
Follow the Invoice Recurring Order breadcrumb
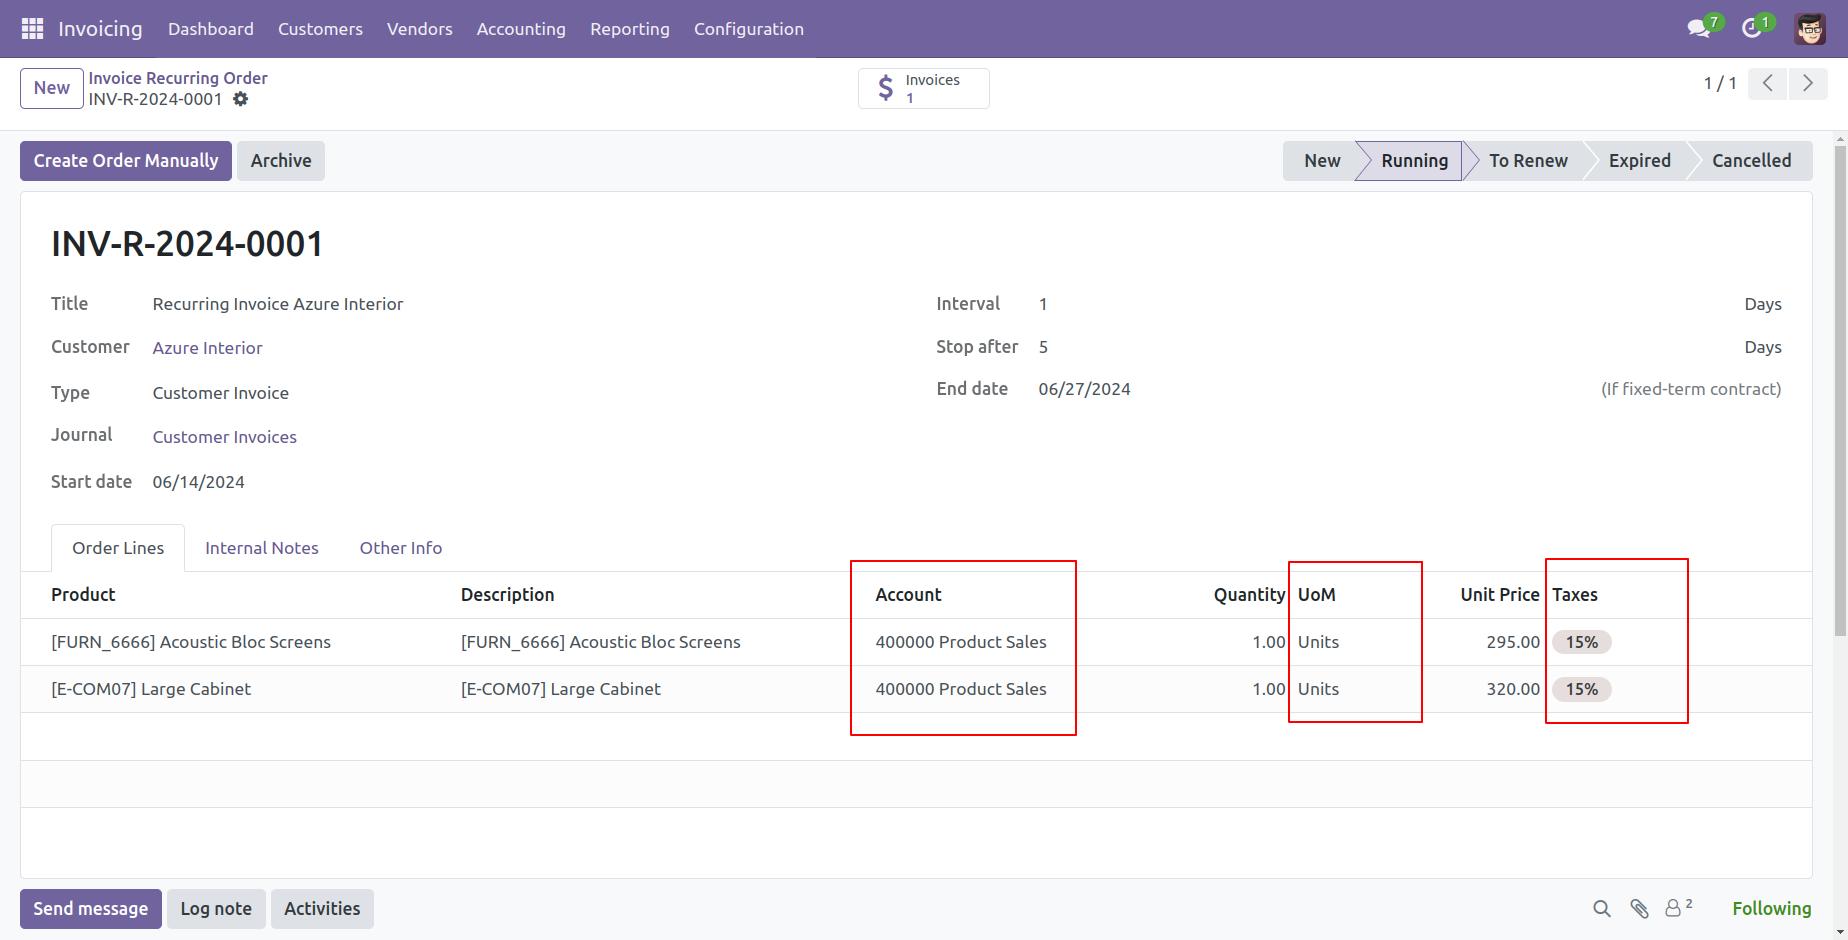178,78
